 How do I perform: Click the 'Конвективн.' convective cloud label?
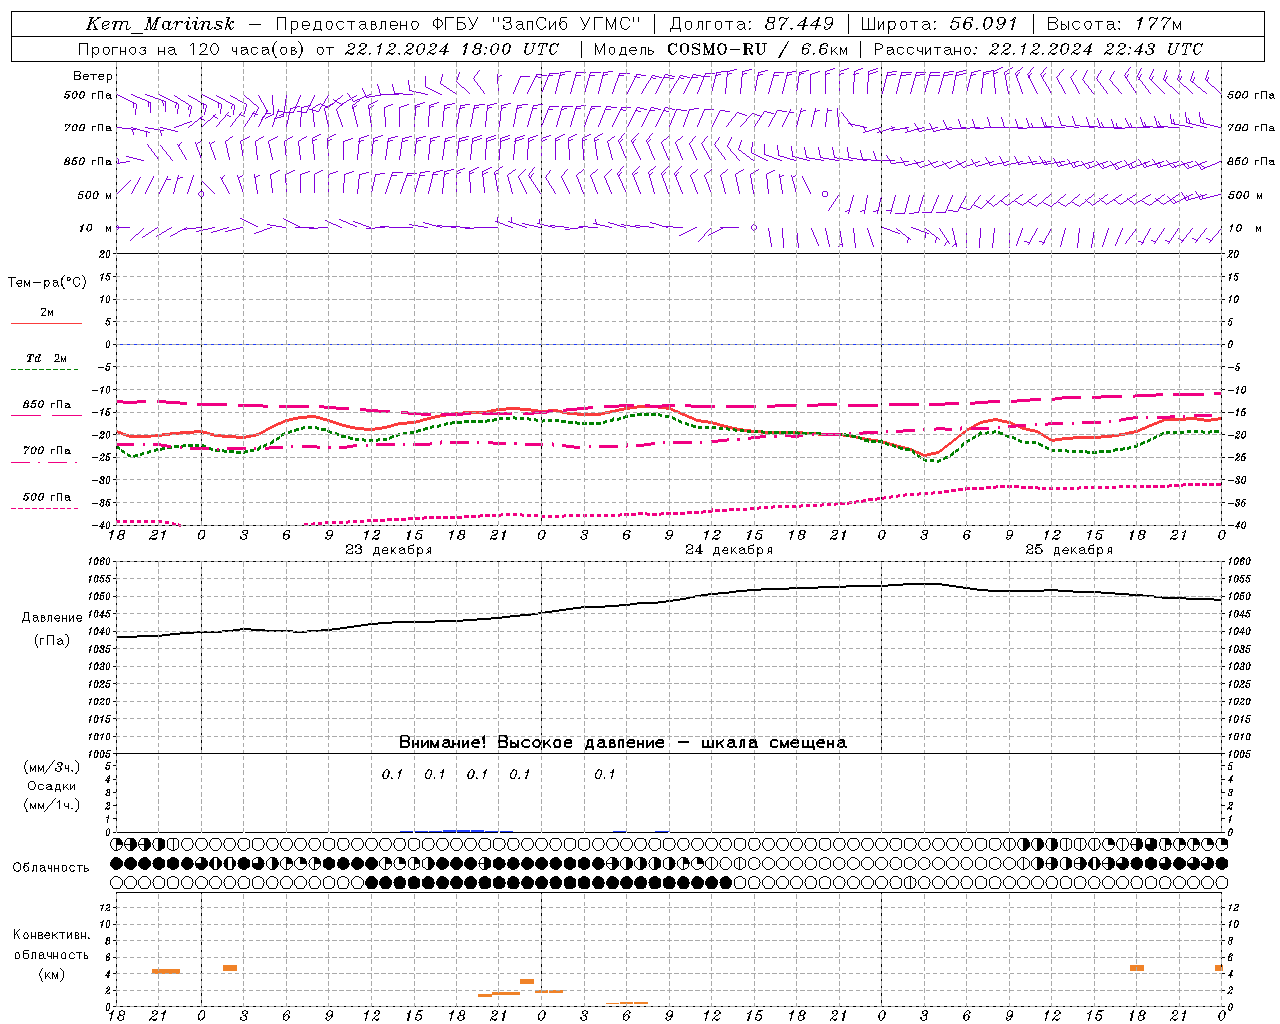(x=52, y=935)
